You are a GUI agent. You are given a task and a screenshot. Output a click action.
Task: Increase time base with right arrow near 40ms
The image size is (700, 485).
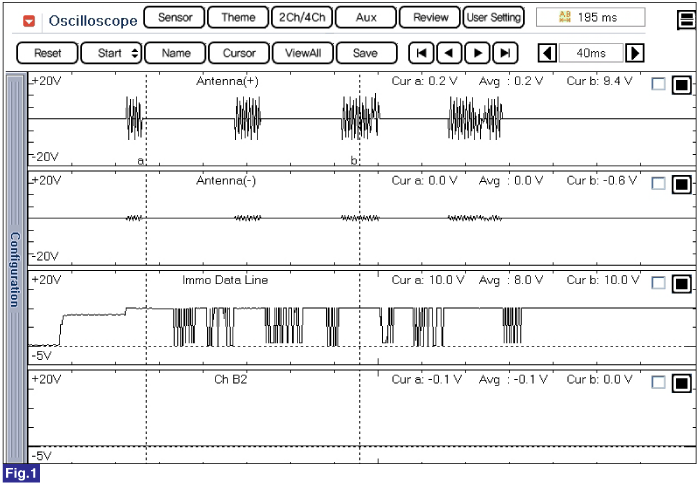pyautogui.click(x=634, y=53)
